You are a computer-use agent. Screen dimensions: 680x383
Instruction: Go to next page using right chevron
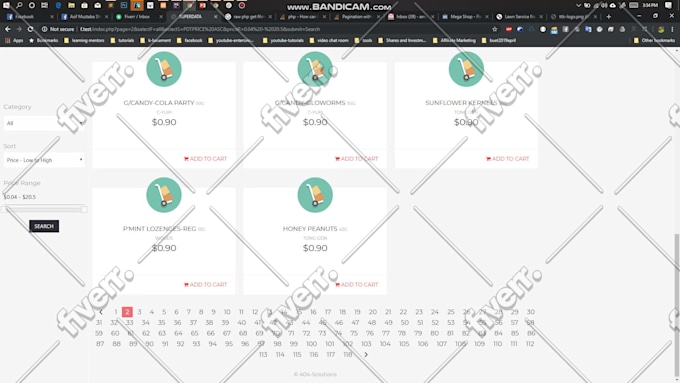(x=366, y=354)
